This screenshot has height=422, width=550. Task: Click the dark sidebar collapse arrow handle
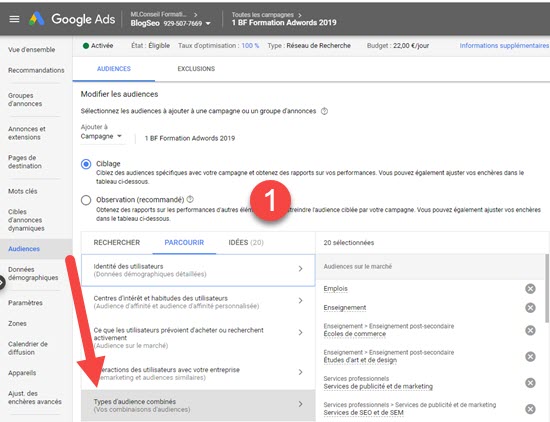tap(2, 283)
